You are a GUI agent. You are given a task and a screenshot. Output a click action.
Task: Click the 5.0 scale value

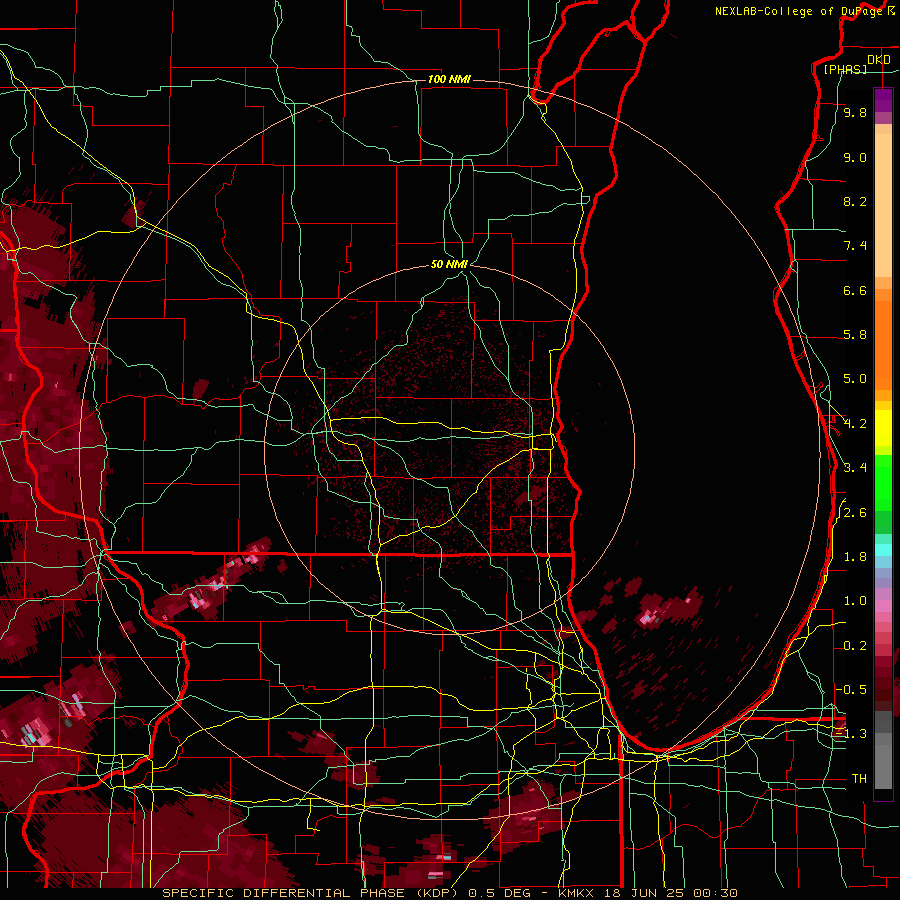[855, 379]
